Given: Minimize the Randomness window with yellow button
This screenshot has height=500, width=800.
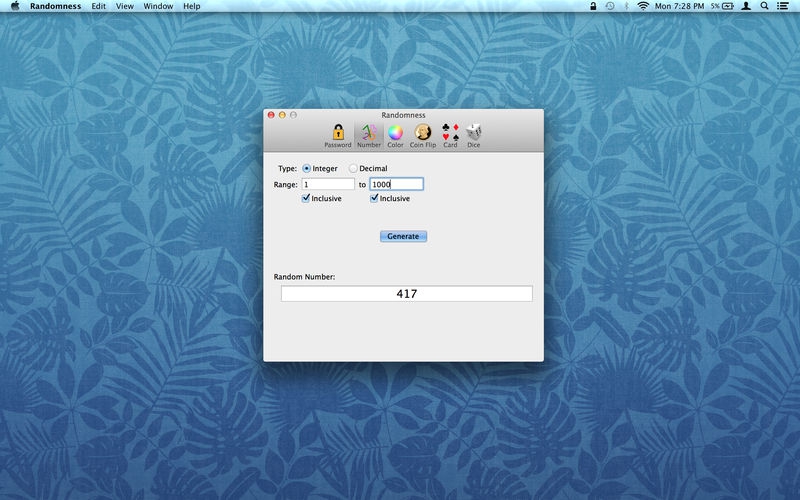Looking at the screenshot, I should point(282,115).
